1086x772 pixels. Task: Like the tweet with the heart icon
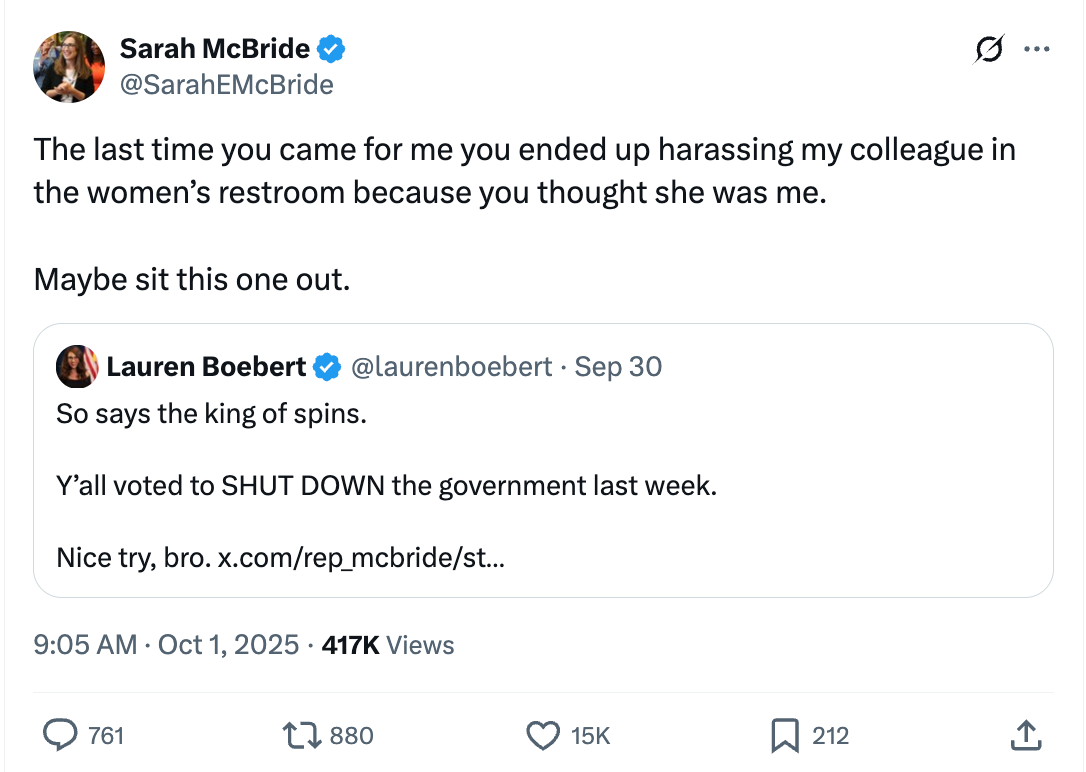tap(543, 737)
